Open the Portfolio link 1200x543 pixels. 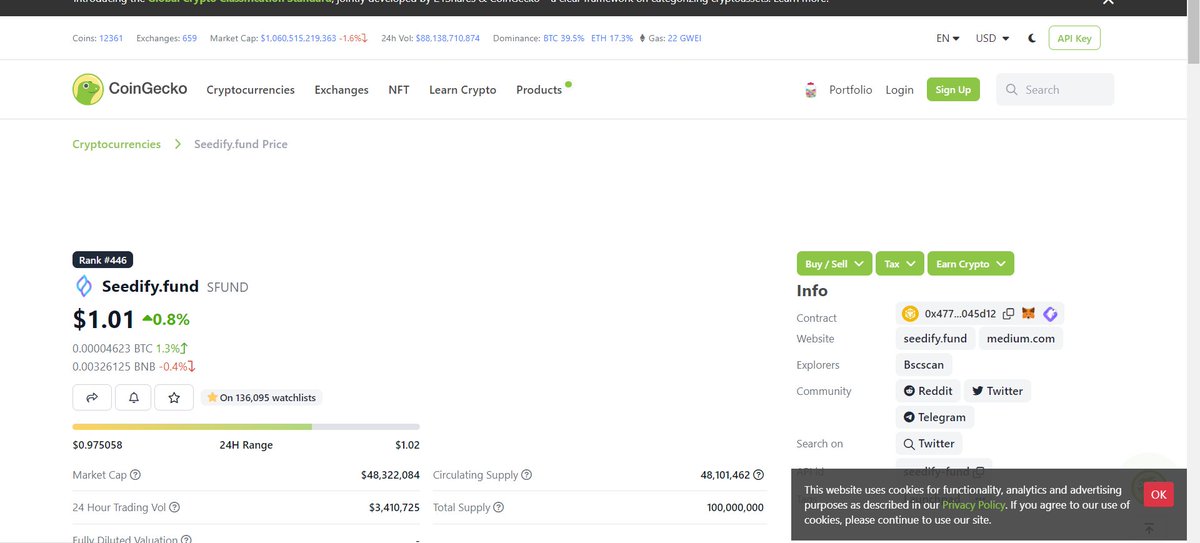[850, 90]
